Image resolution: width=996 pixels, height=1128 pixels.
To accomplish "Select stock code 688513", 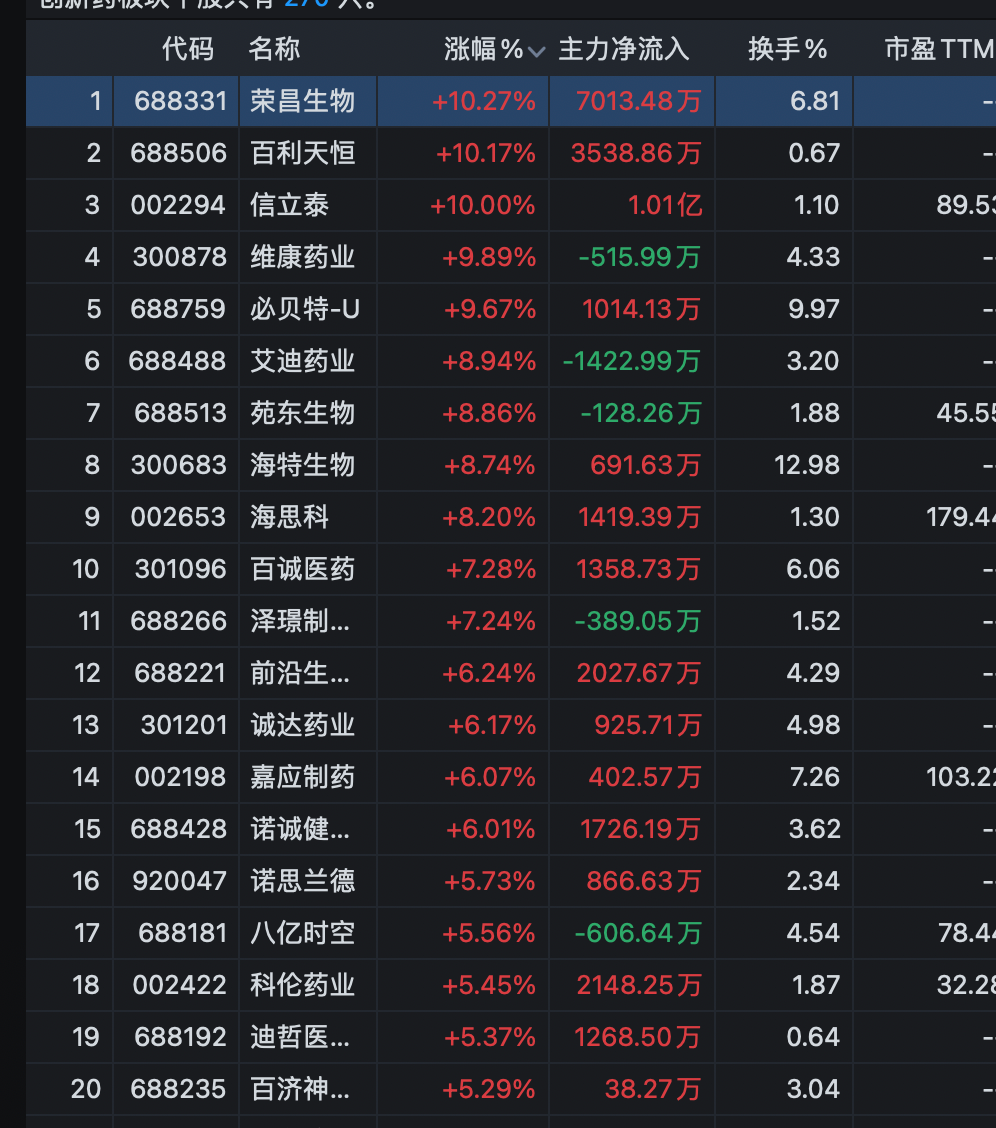I will [181, 413].
